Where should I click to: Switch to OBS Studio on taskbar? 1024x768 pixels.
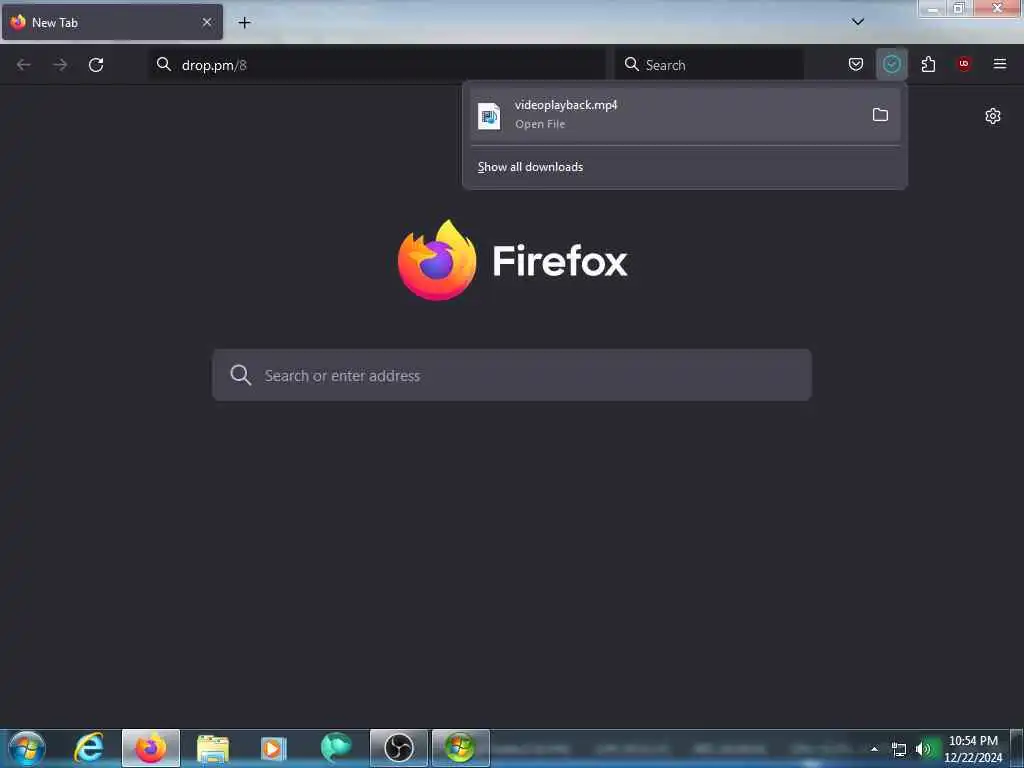coord(398,748)
